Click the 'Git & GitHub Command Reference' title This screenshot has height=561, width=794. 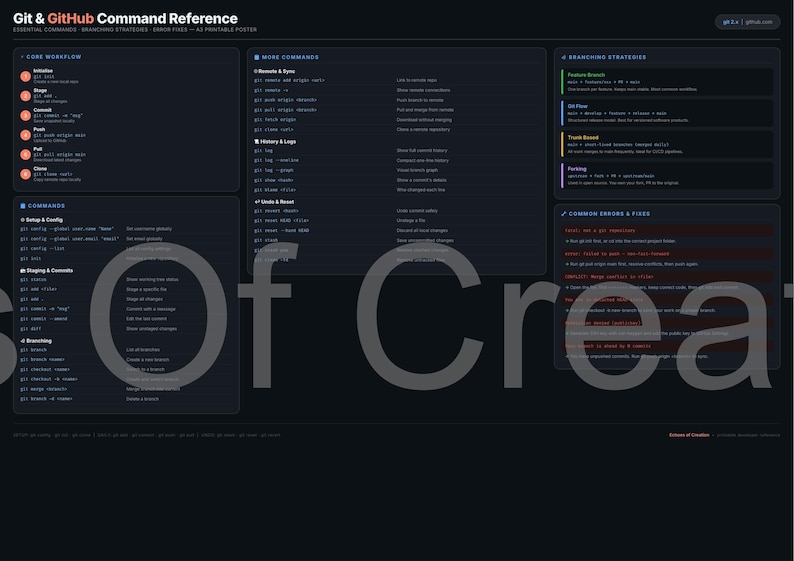tap(125, 18)
